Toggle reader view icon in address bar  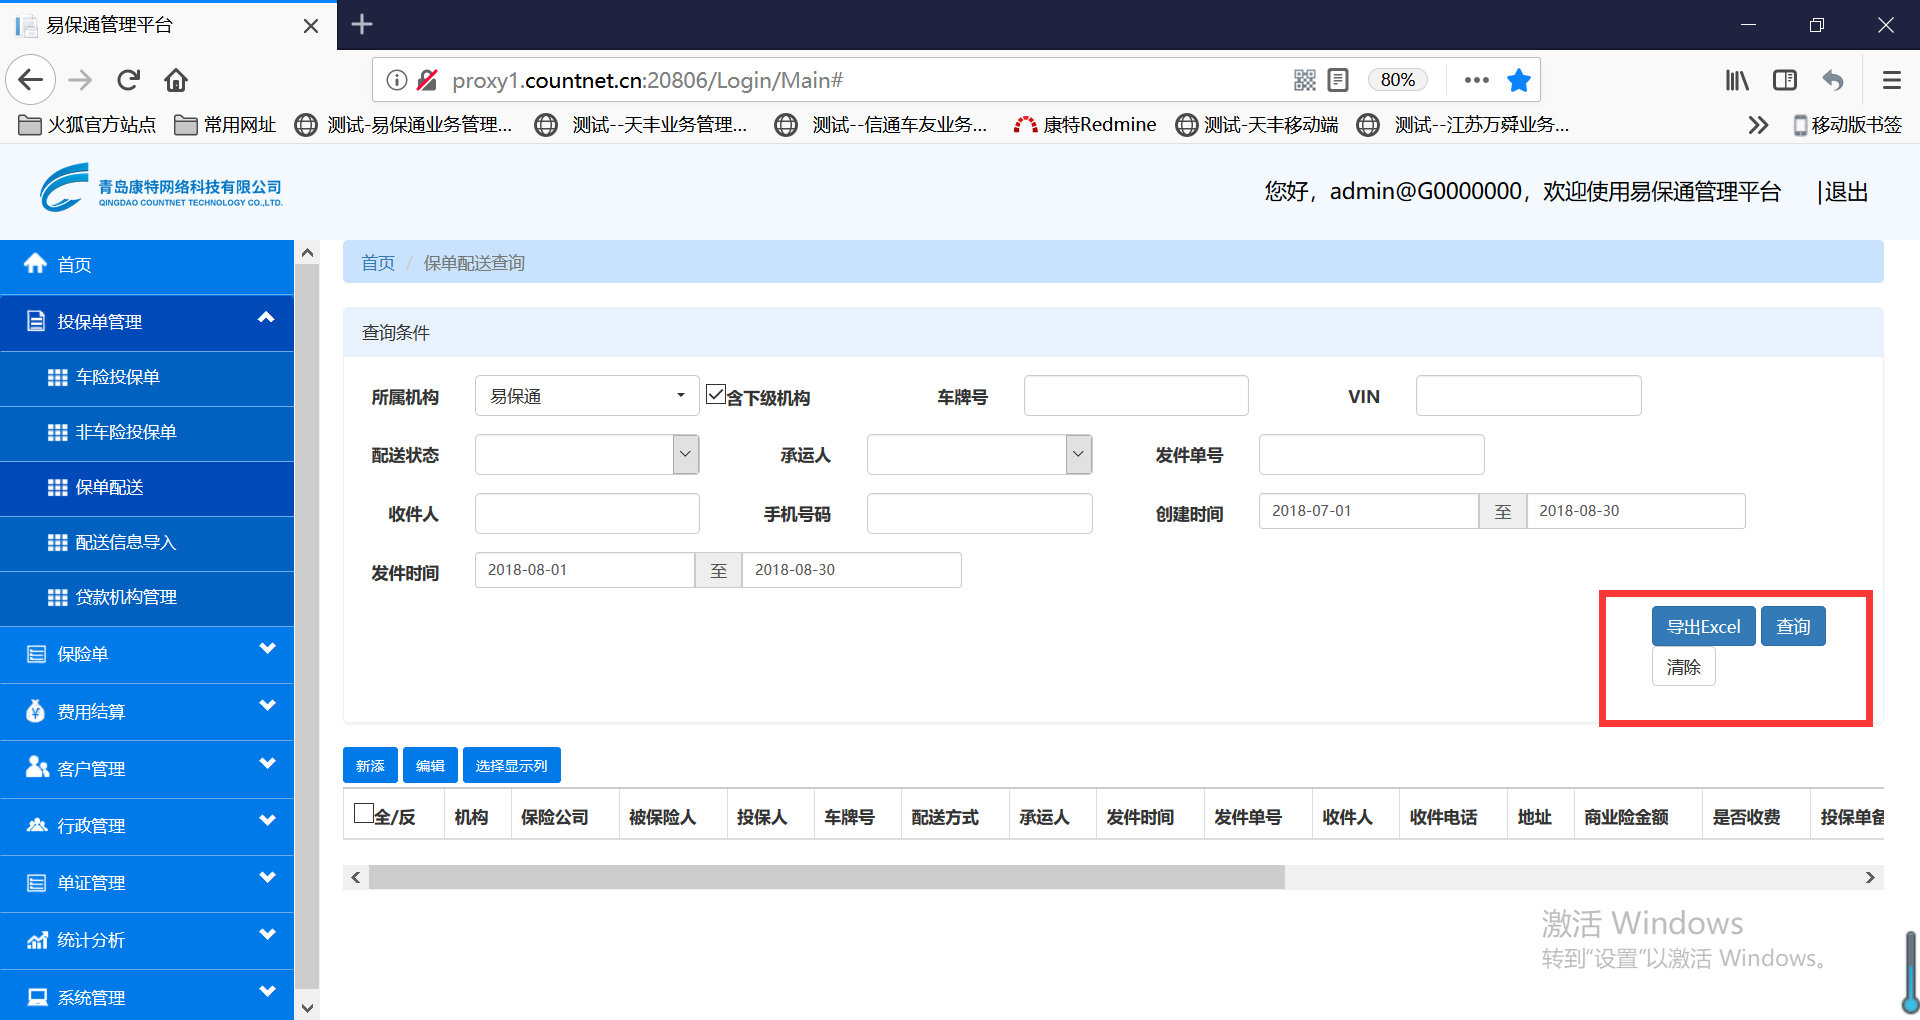(1338, 80)
